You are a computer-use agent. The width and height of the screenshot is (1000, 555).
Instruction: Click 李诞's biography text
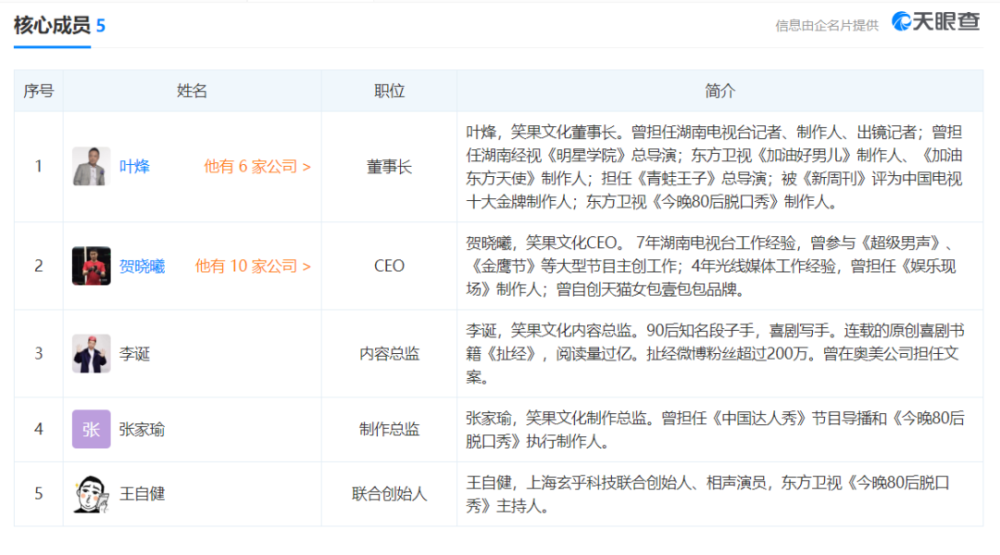point(715,354)
